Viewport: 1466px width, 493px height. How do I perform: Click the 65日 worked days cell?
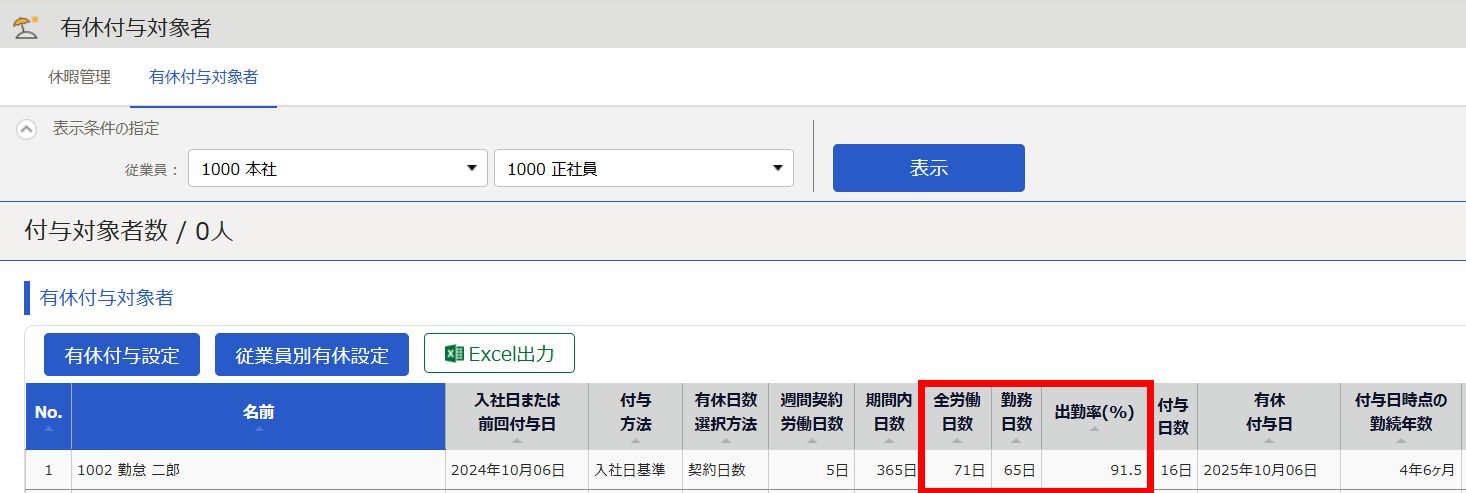tap(1017, 470)
